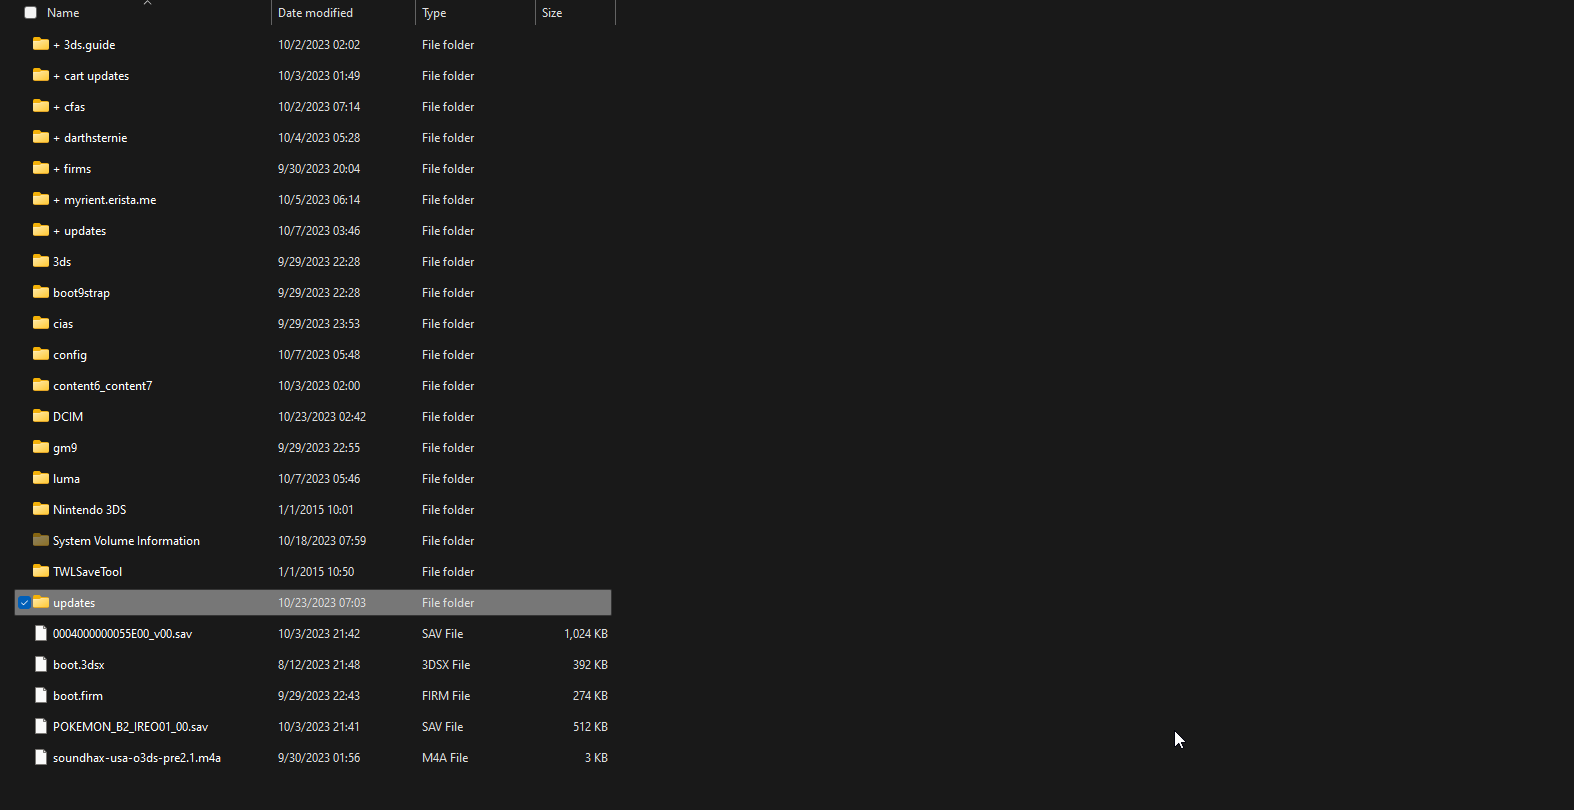Viewport: 1574px width, 810px height.
Task: Click 'M4A File' type cell
Action: coord(445,758)
